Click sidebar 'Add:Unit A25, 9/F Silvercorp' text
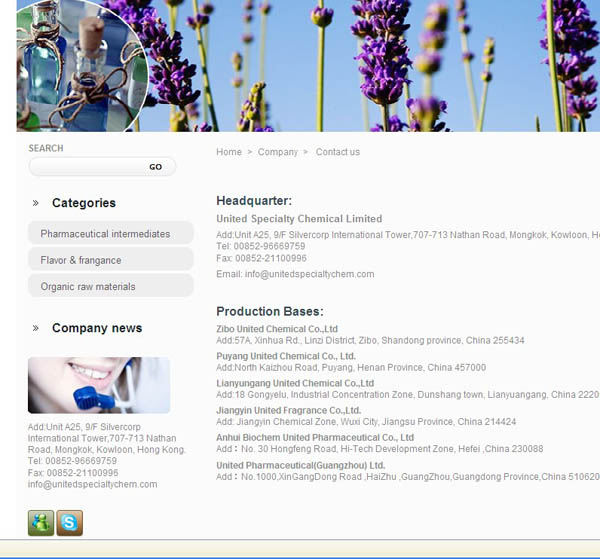This screenshot has width=600, height=559. 84,427
